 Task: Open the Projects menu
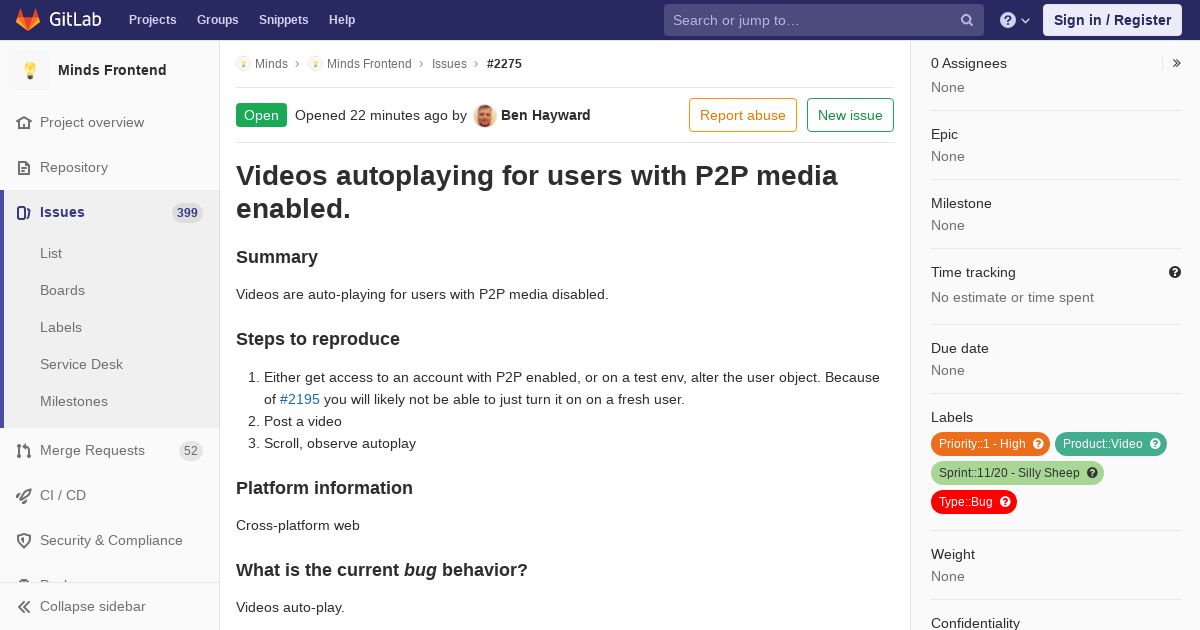(x=152, y=20)
